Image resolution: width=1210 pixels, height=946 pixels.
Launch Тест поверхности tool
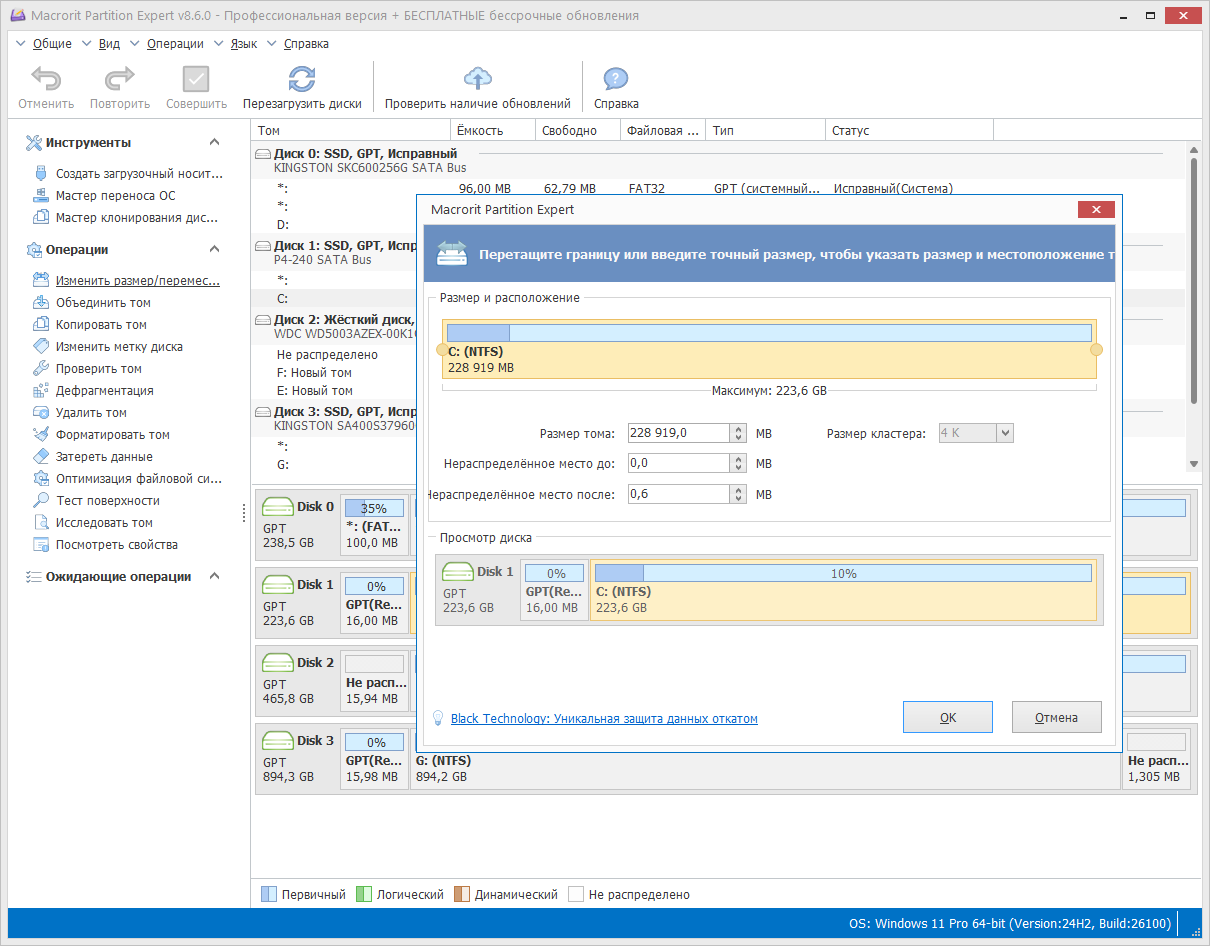(108, 501)
